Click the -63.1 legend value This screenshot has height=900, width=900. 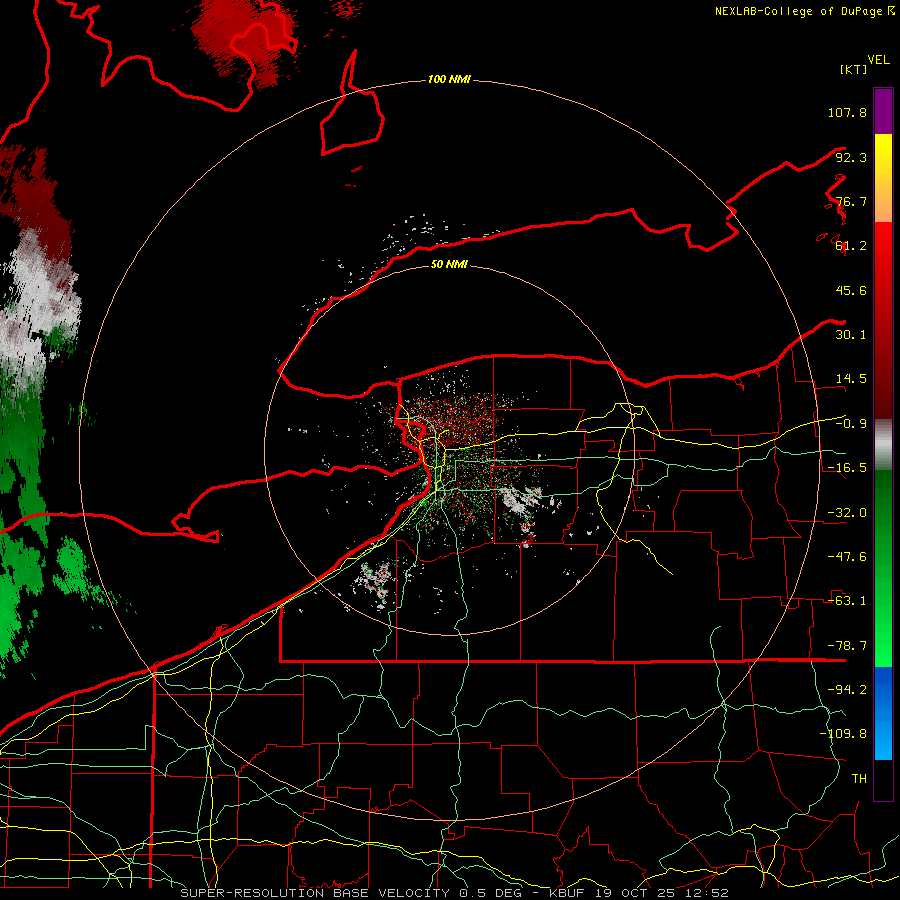847,601
